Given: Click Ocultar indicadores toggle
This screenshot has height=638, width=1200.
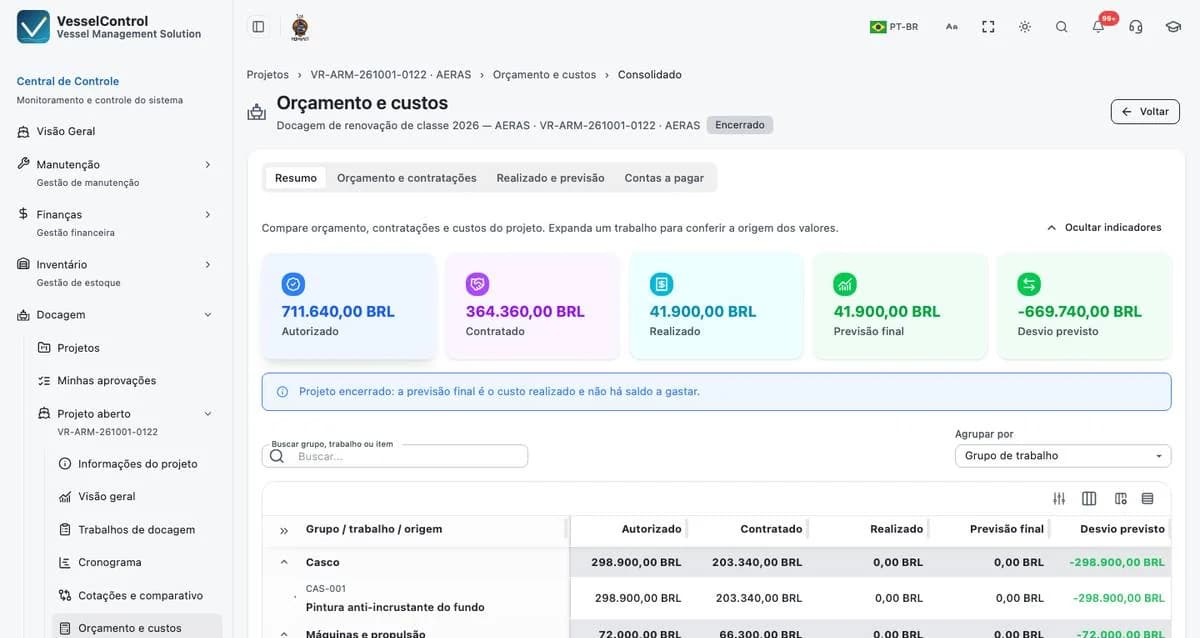Looking at the screenshot, I should [1104, 228].
